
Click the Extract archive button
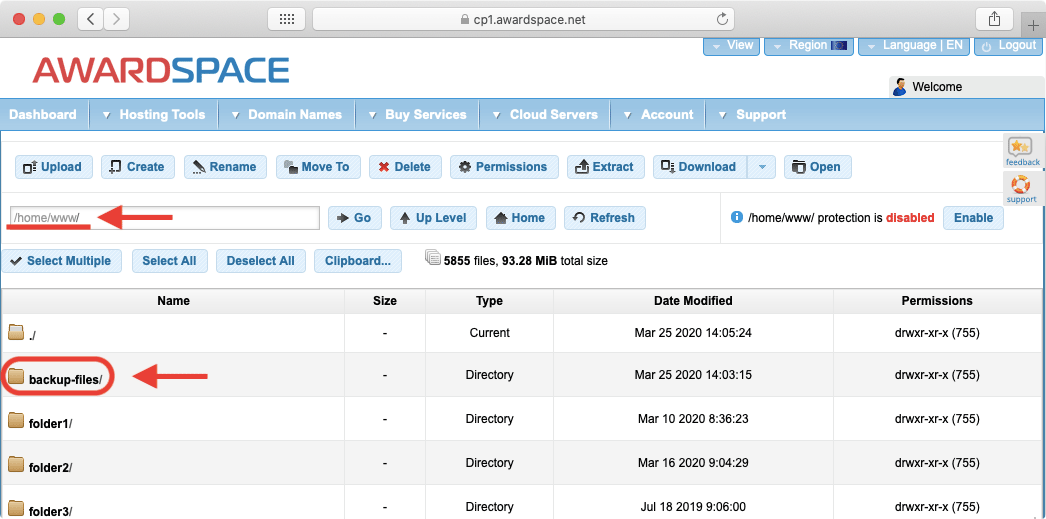coord(605,167)
